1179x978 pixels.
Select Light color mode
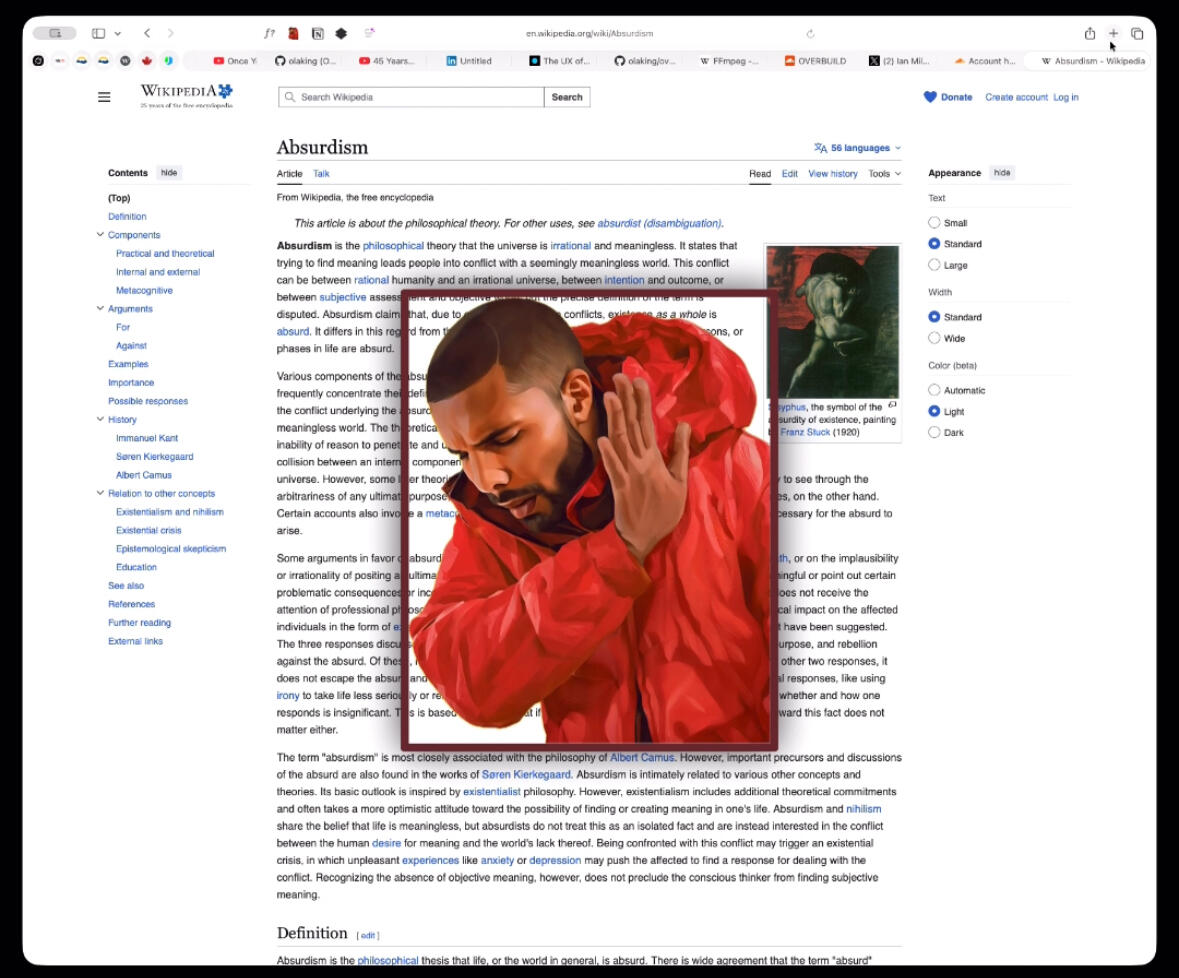[934, 410]
